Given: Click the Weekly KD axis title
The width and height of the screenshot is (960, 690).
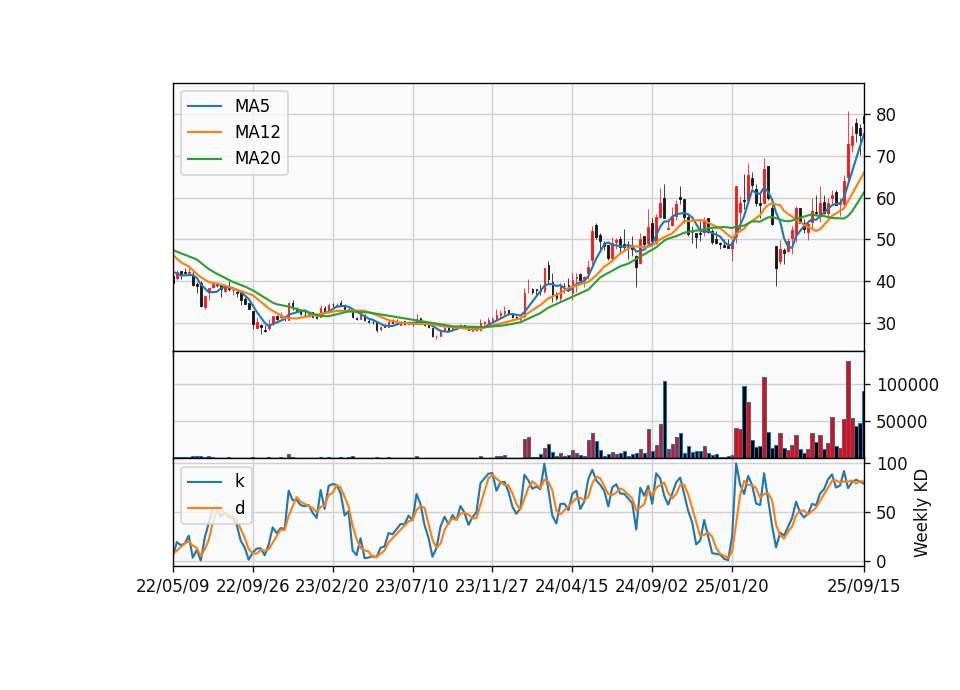Looking at the screenshot, I should pos(921,513).
